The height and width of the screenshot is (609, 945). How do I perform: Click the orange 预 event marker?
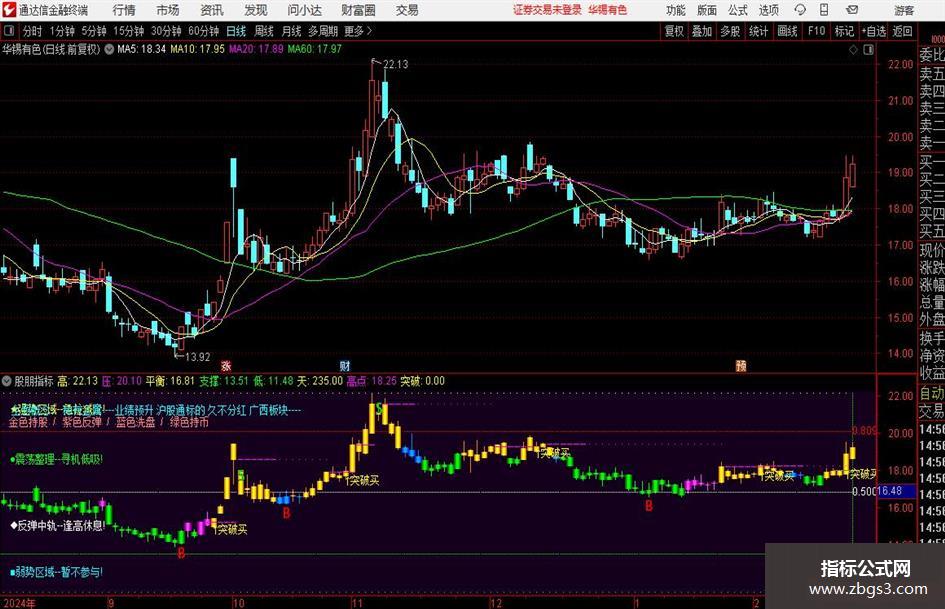[x=741, y=365]
